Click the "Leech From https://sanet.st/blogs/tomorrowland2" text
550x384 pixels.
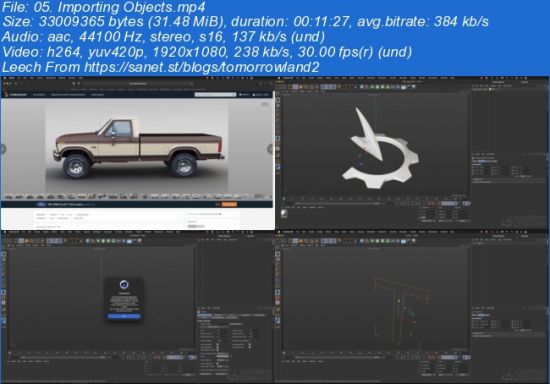161,67
